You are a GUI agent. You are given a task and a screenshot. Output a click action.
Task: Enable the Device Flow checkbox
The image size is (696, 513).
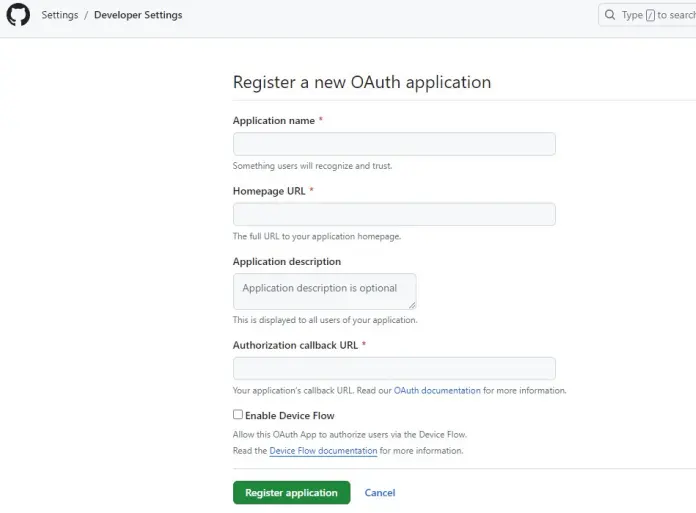pos(238,415)
